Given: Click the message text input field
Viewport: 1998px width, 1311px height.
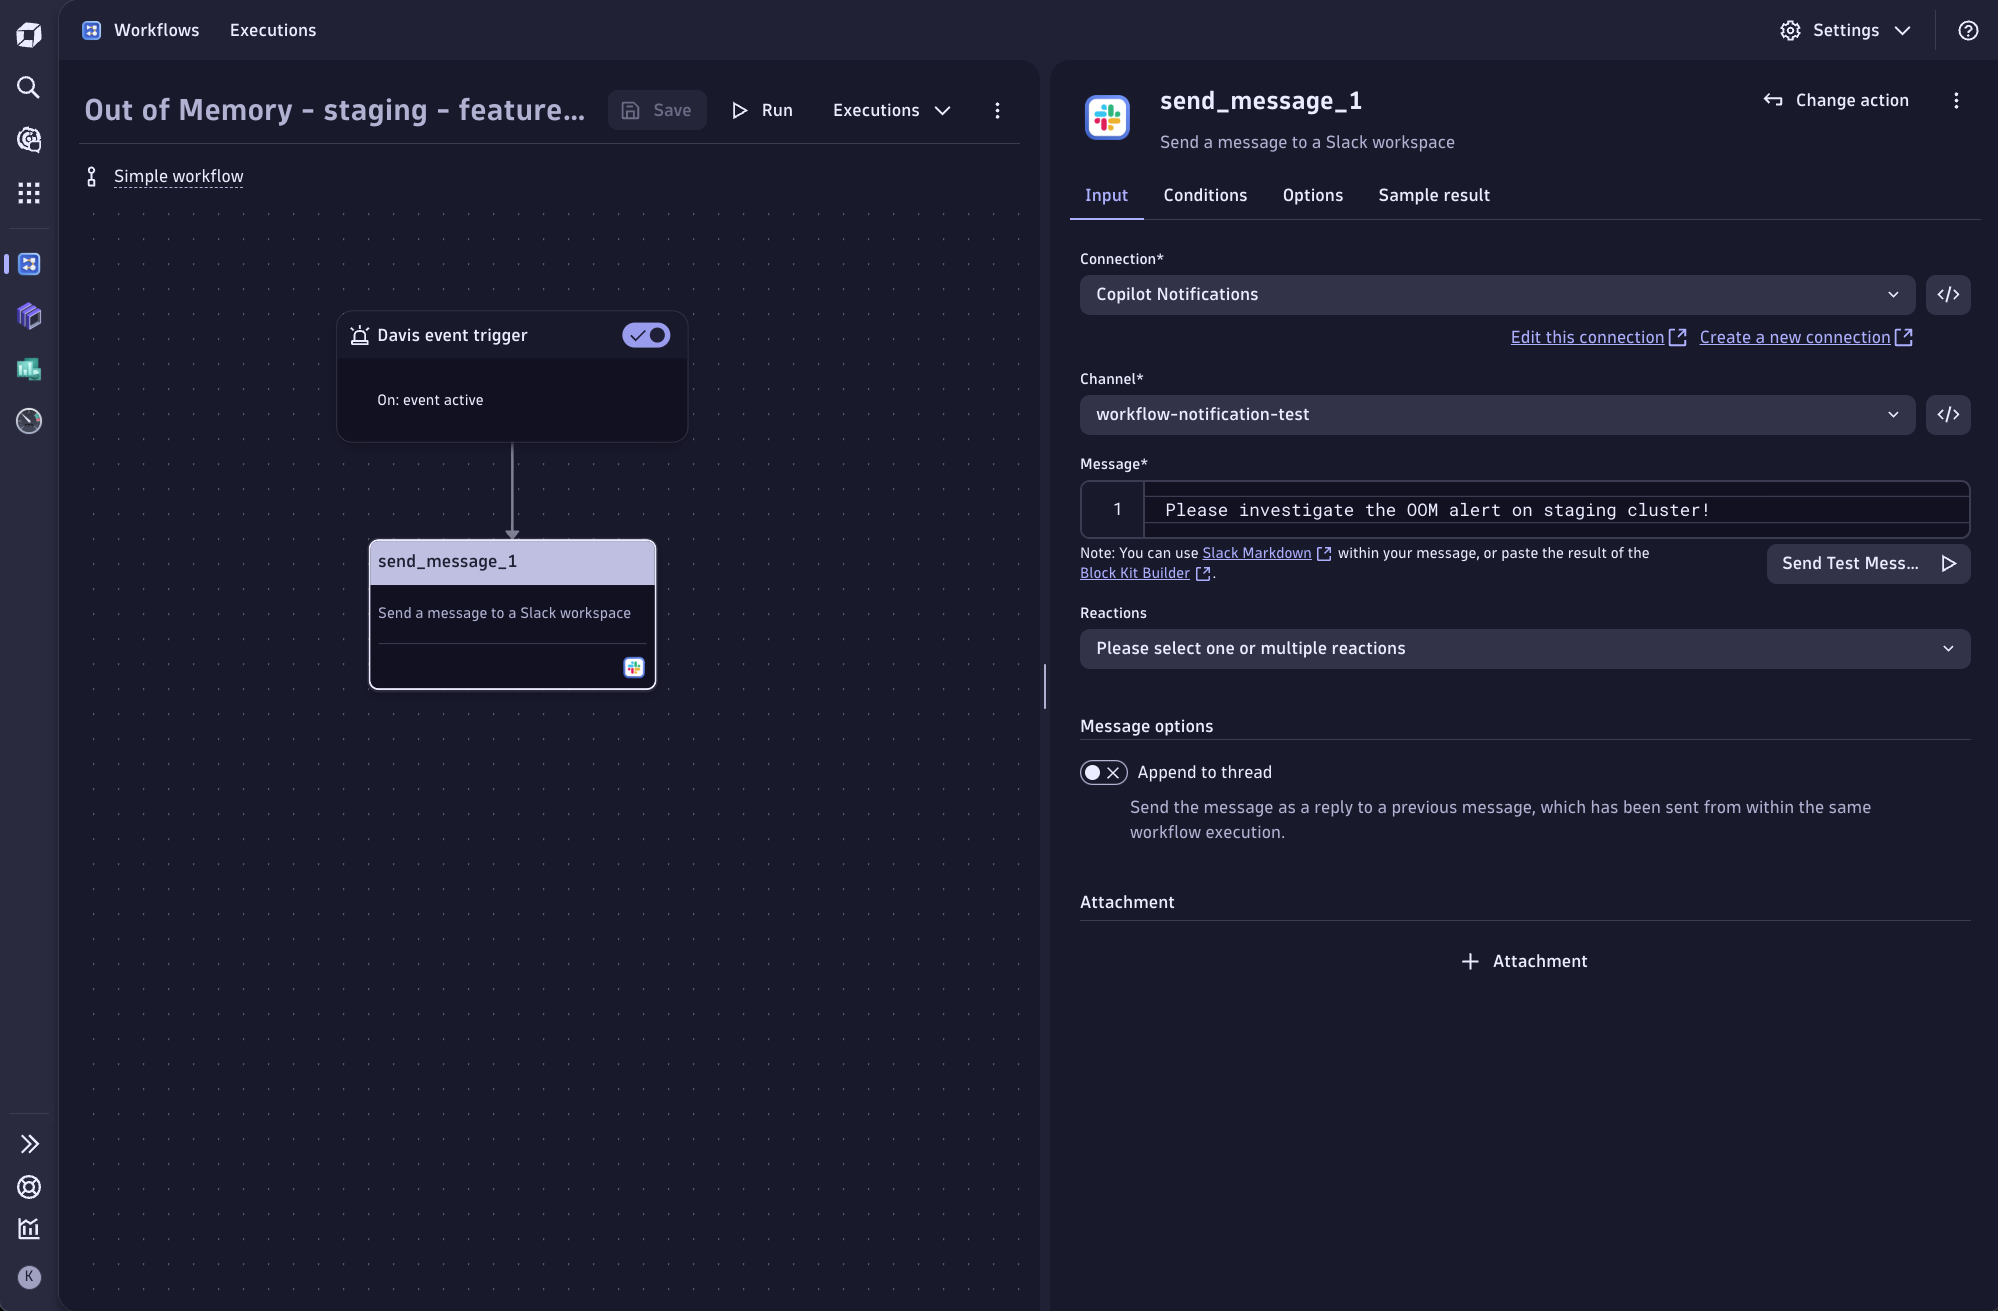Looking at the screenshot, I should [x=1556, y=509].
